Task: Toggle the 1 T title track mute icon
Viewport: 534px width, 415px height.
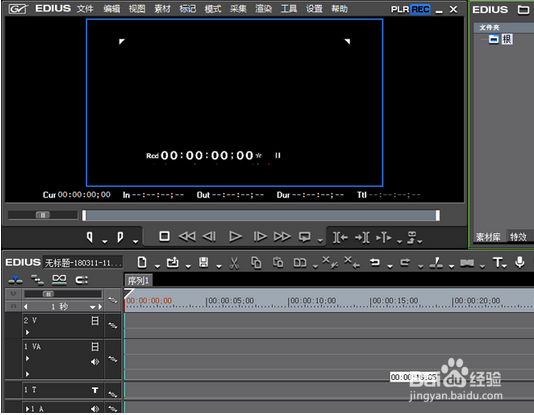Action: [x=95, y=390]
